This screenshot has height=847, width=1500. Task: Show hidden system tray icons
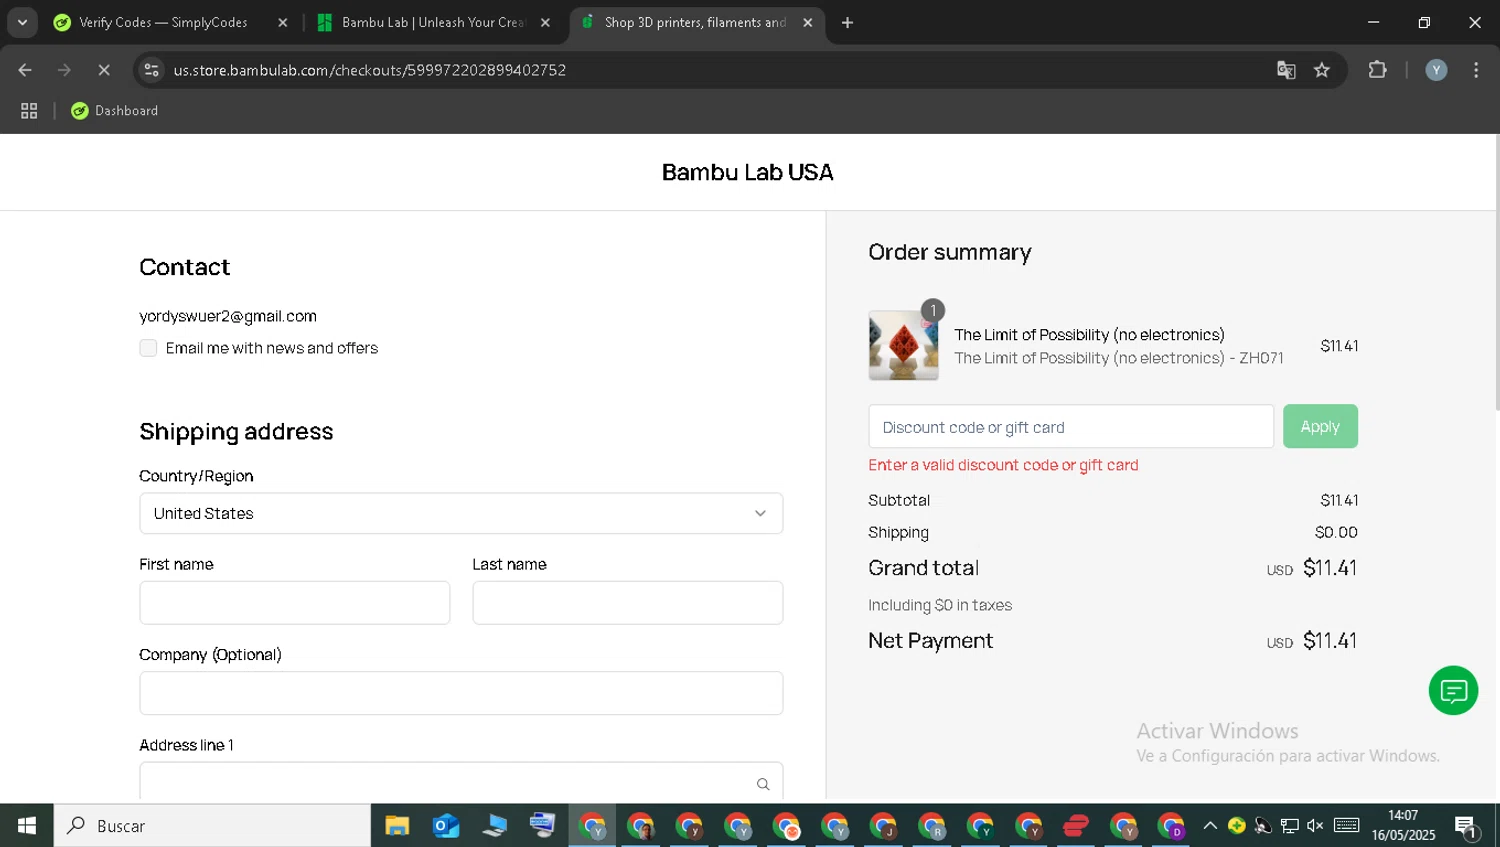point(1210,826)
